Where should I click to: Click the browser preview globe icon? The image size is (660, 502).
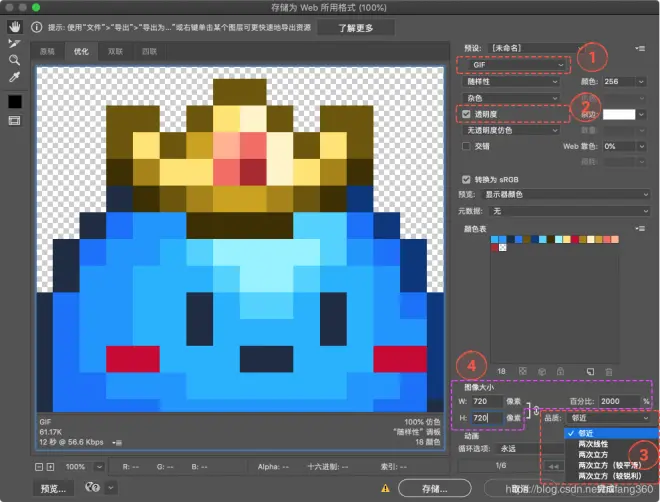coord(92,487)
